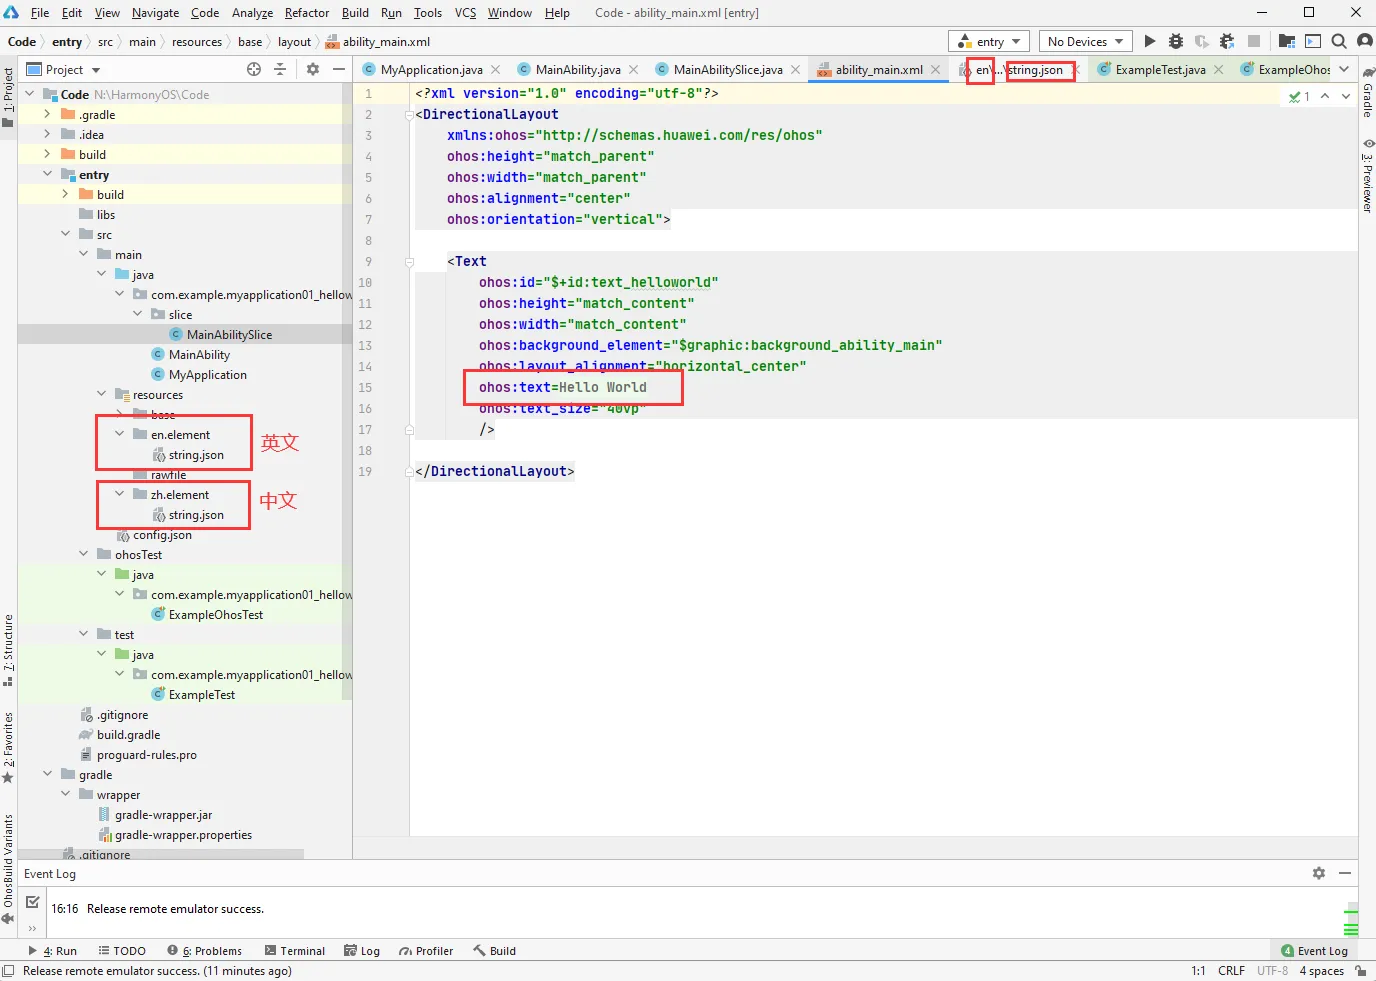Image resolution: width=1376 pixels, height=981 pixels.
Task: Open the No Devices dropdown
Action: 1085,41
